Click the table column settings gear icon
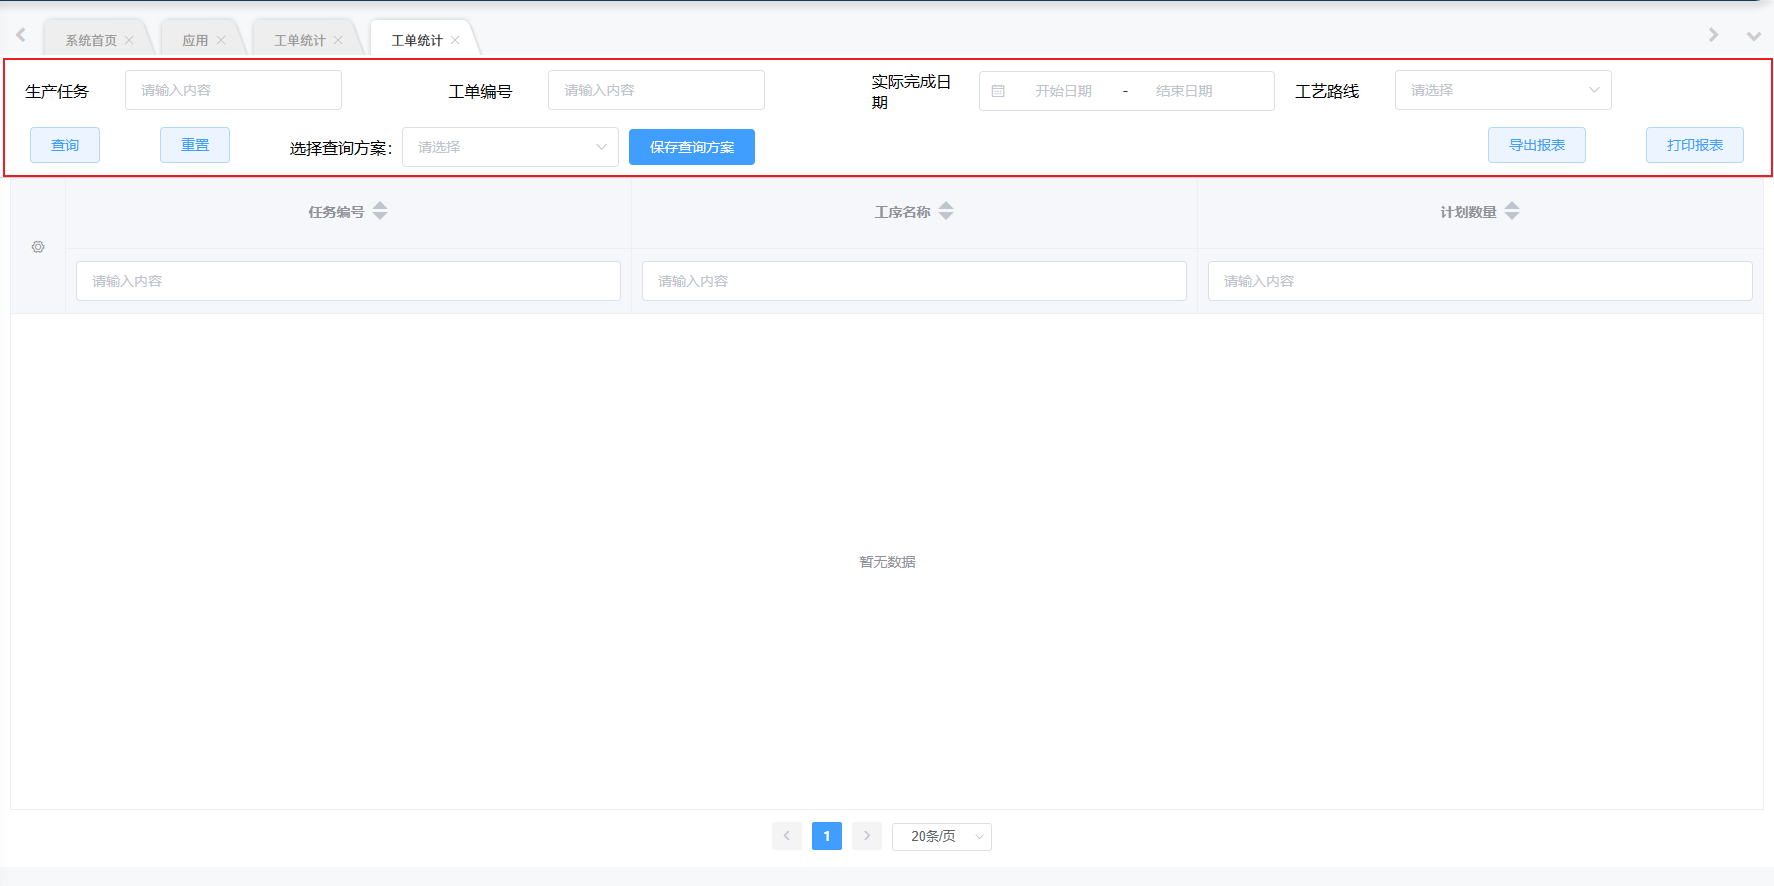Viewport: 1774px width, 886px height. 38,247
